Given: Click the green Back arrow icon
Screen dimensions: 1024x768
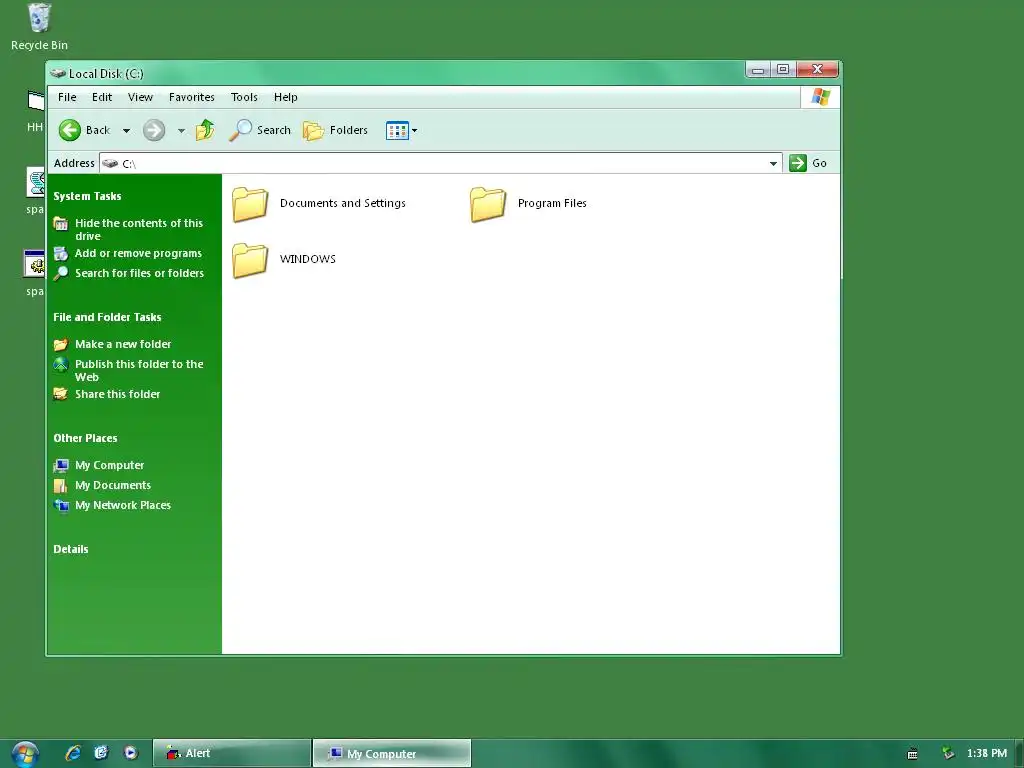Looking at the screenshot, I should click(x=70, y=130).
